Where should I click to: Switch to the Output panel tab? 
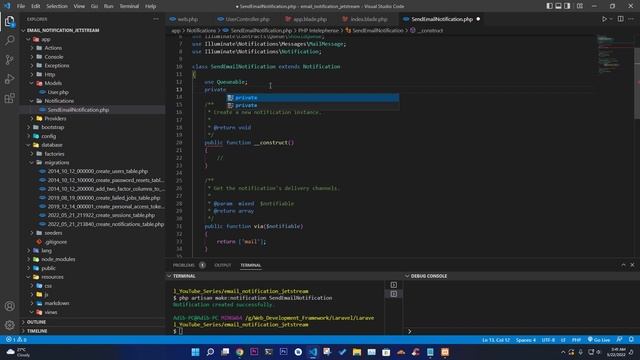click(222, 265)
